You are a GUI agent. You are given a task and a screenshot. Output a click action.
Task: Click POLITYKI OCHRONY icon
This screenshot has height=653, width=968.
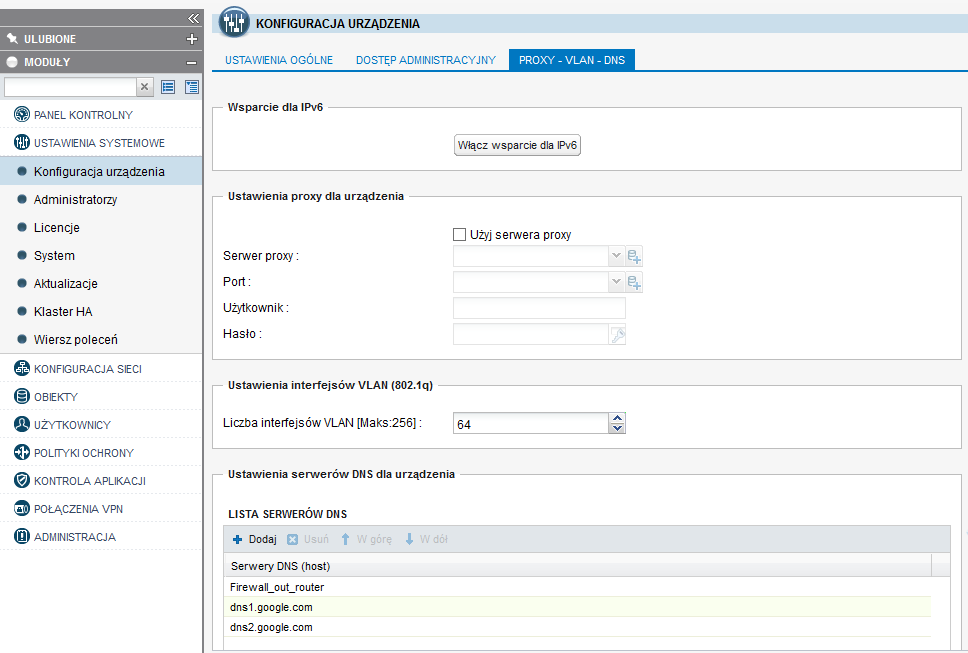click(x=22, y=452)
